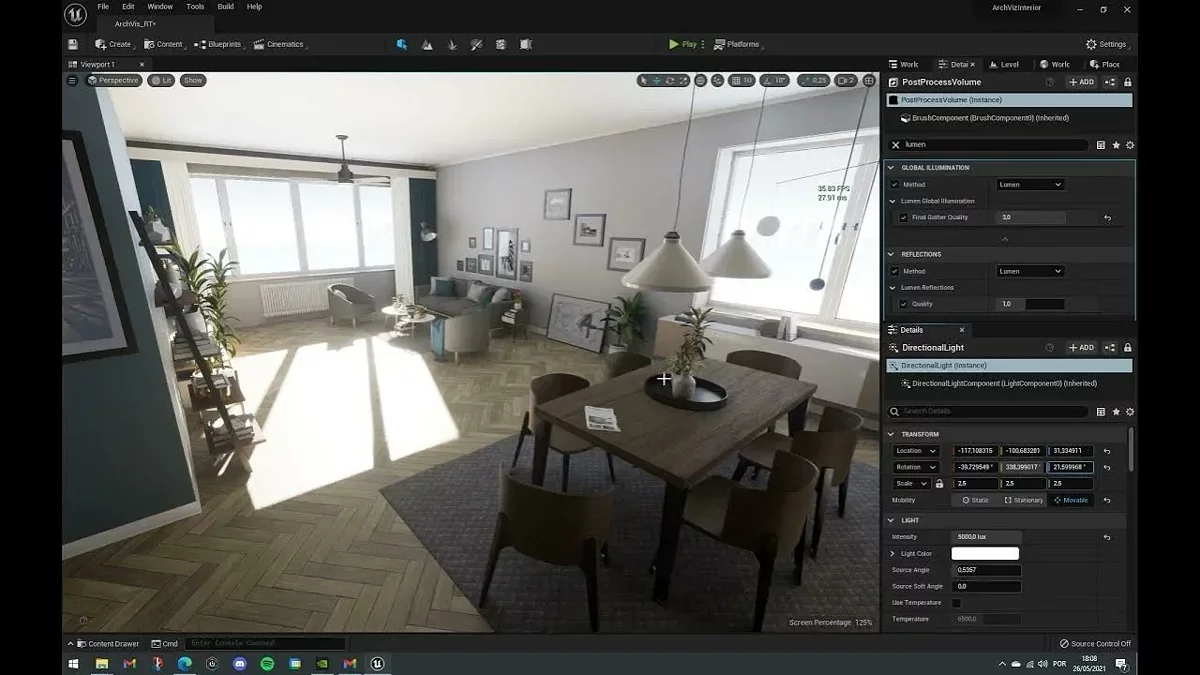This screenshot has height=675, width=1200.
Task: Expand the Light Color property
Action: pos(893,554)
